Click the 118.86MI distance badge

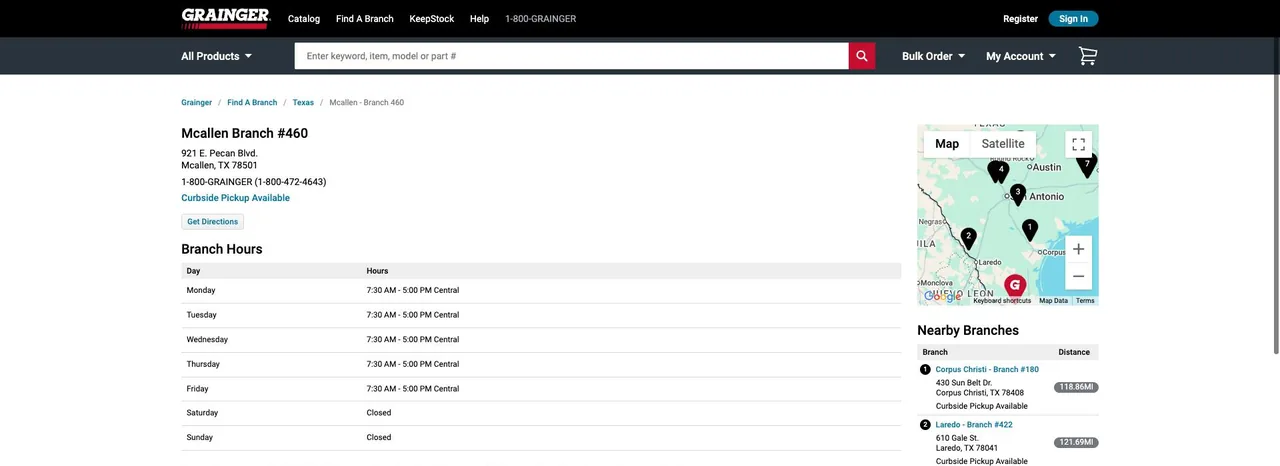pyautogui.click(x=1076, y=387)
